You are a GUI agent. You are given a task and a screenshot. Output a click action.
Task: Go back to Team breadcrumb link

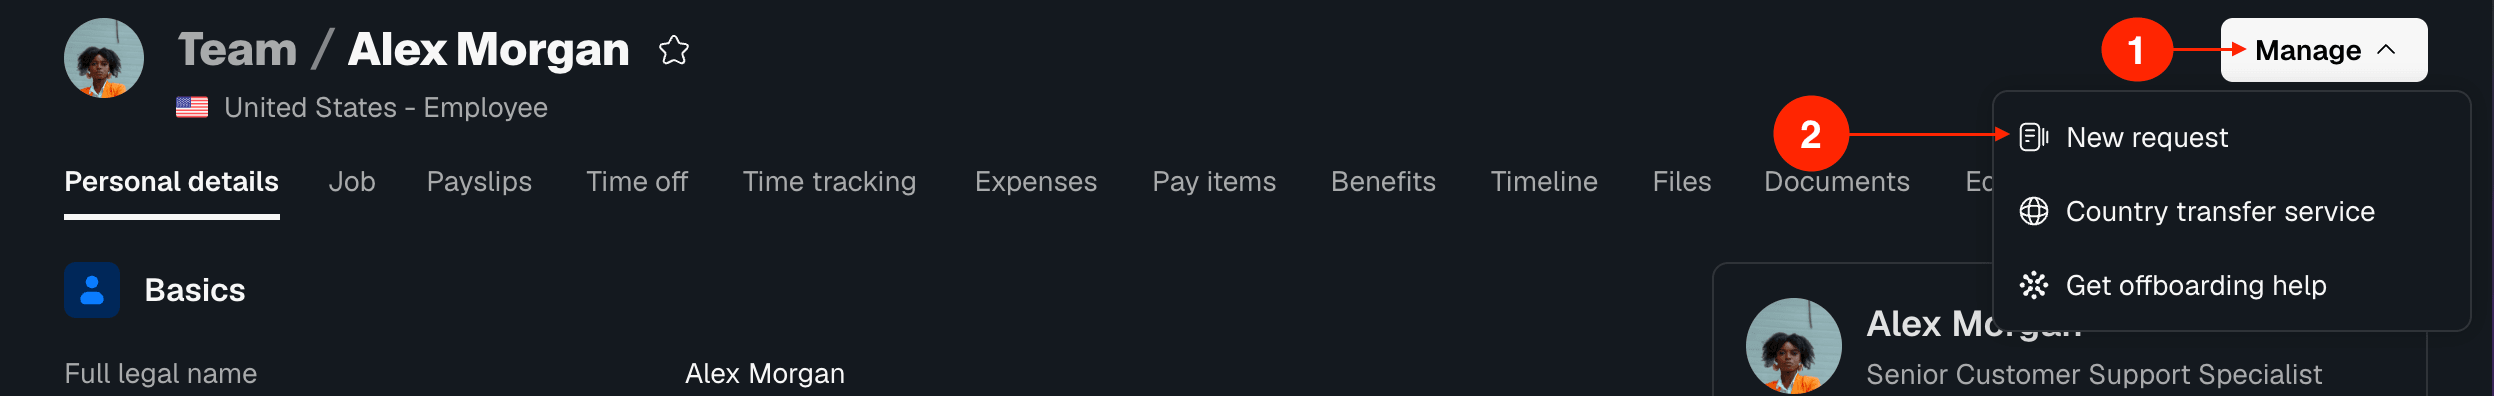coord(238,50)
